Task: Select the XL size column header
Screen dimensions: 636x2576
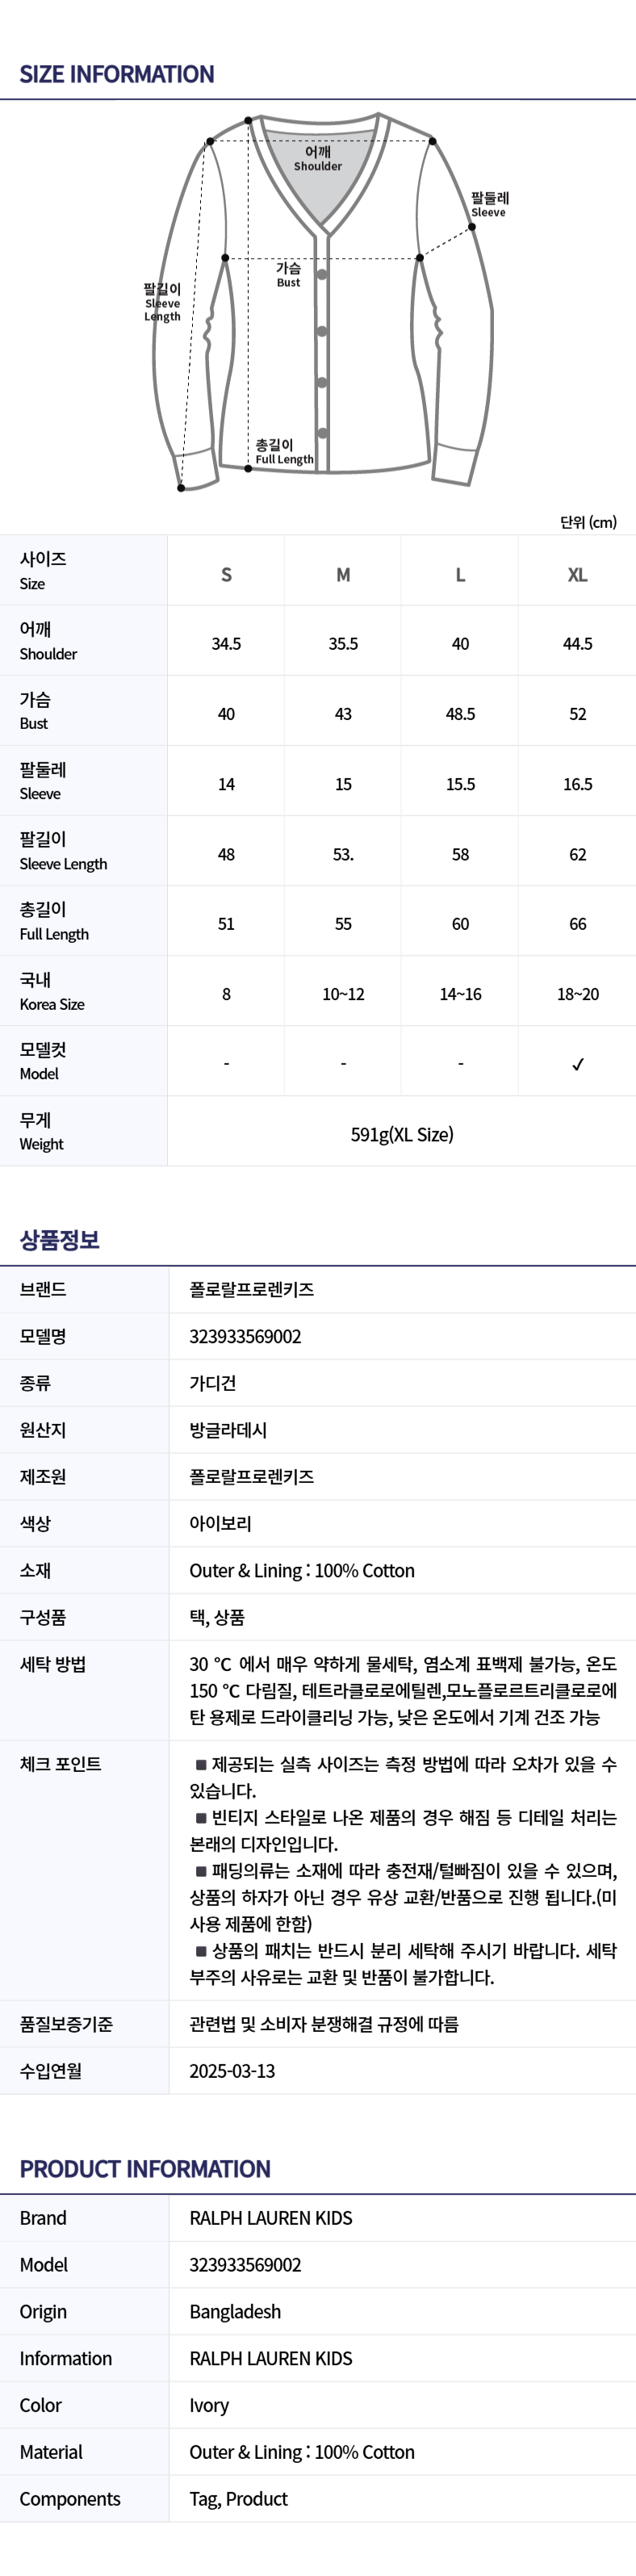Action: [577, 574]
